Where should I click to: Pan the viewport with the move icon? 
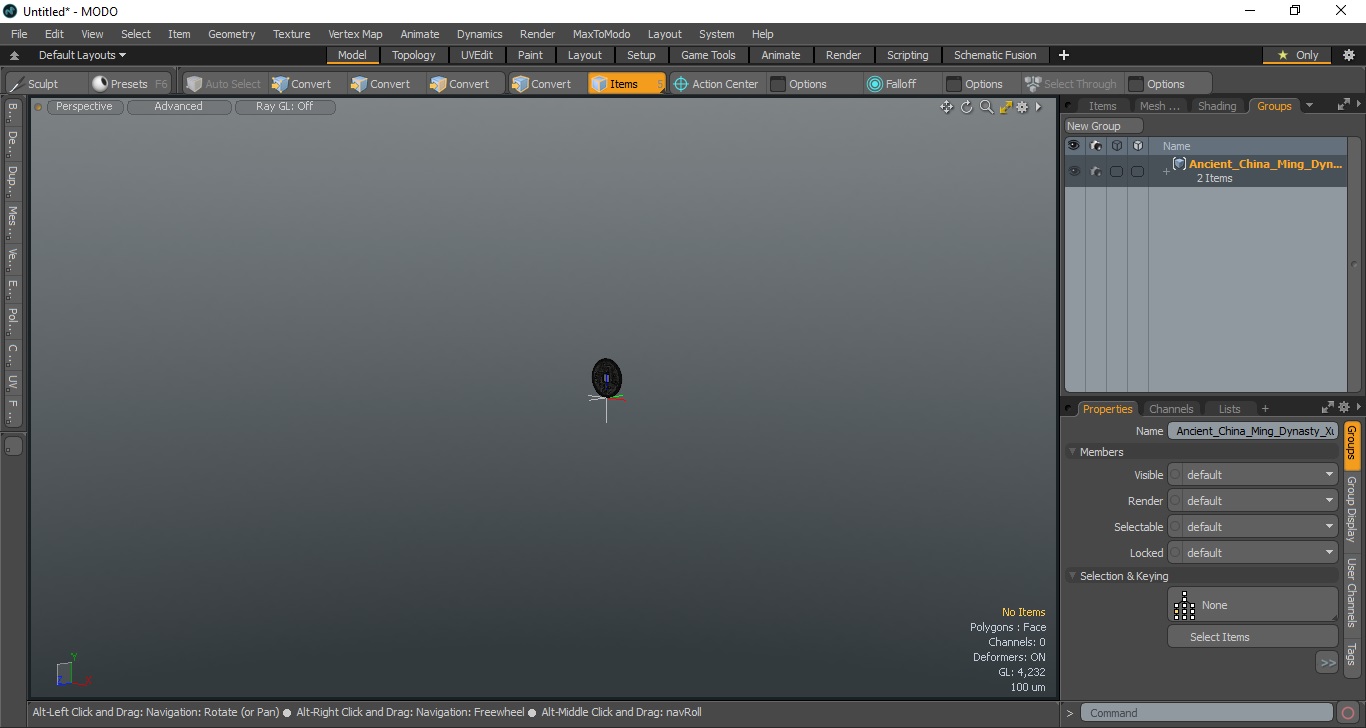coord(946,107)
